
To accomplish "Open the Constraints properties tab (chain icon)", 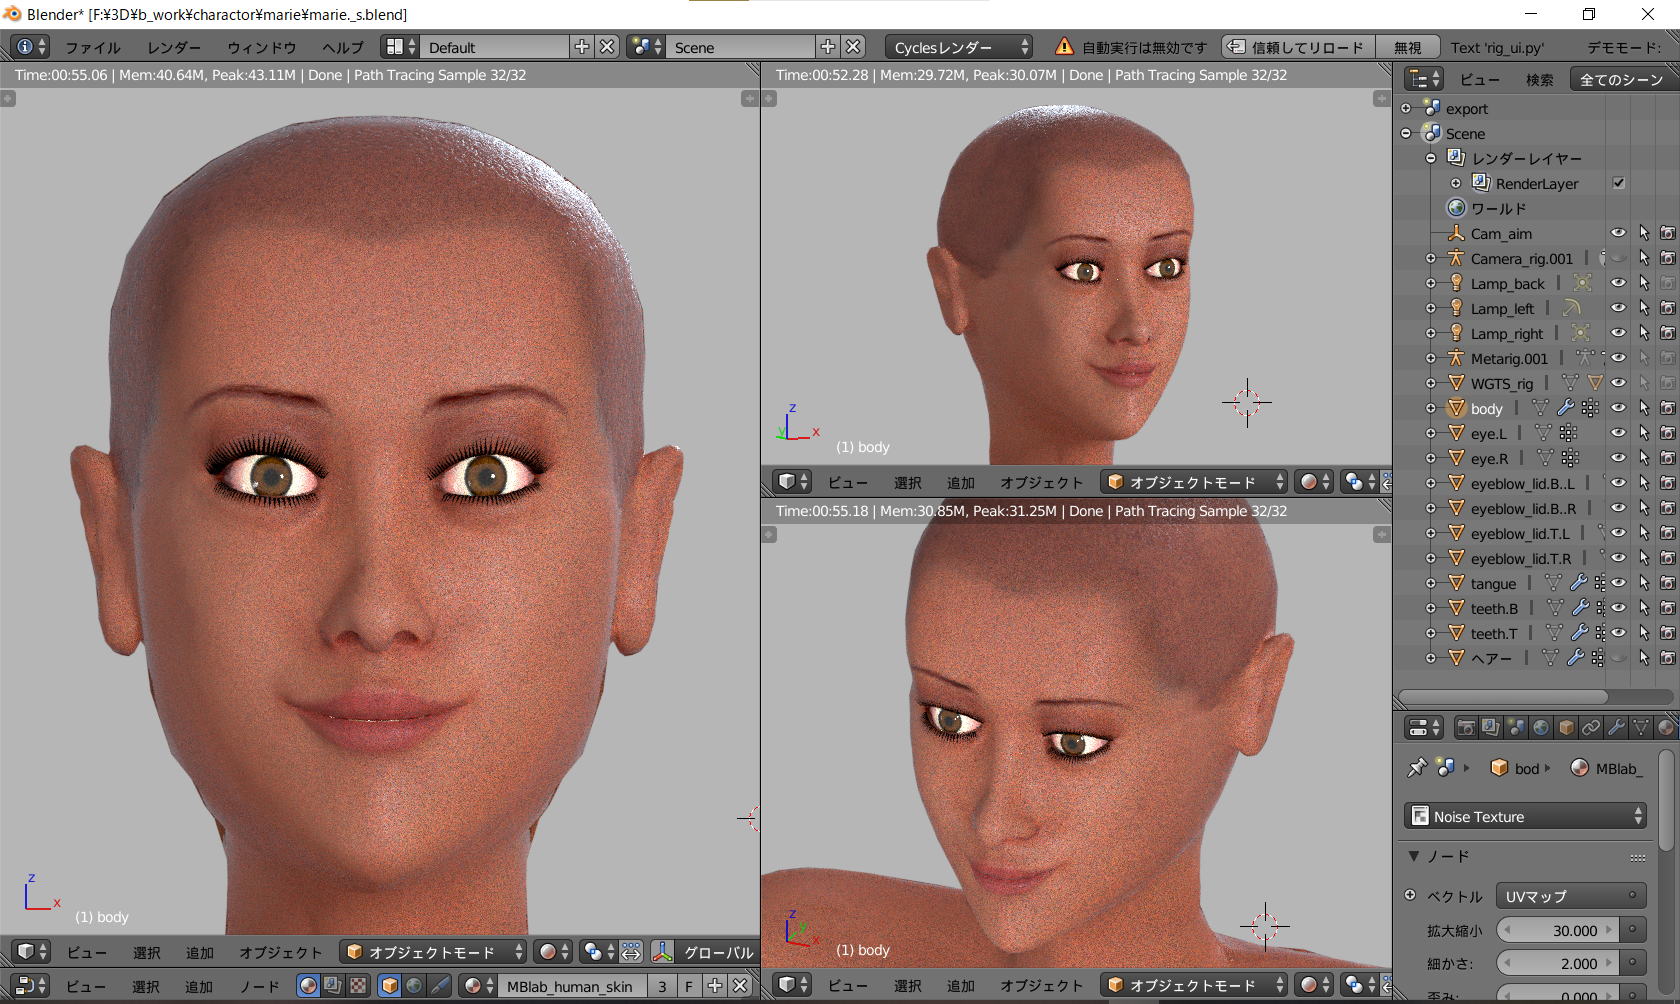I will tap(1591, 728).
